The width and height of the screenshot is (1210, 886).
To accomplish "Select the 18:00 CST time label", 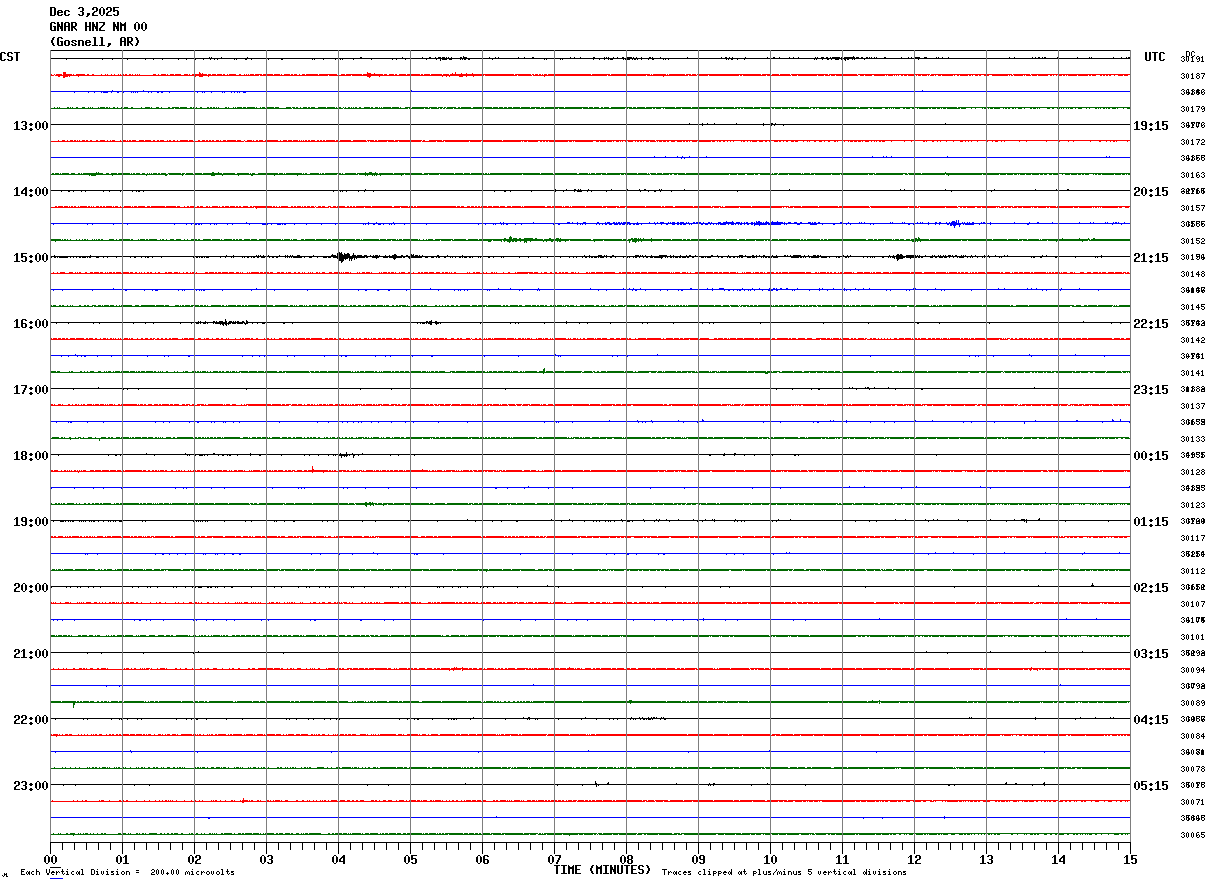I will 31,455.
